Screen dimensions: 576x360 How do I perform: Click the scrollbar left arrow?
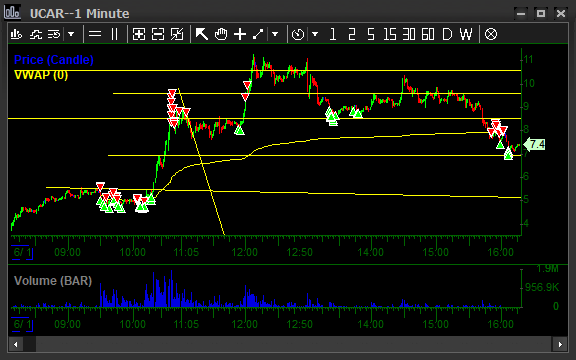pyautogui.click(x=15, y=344)
